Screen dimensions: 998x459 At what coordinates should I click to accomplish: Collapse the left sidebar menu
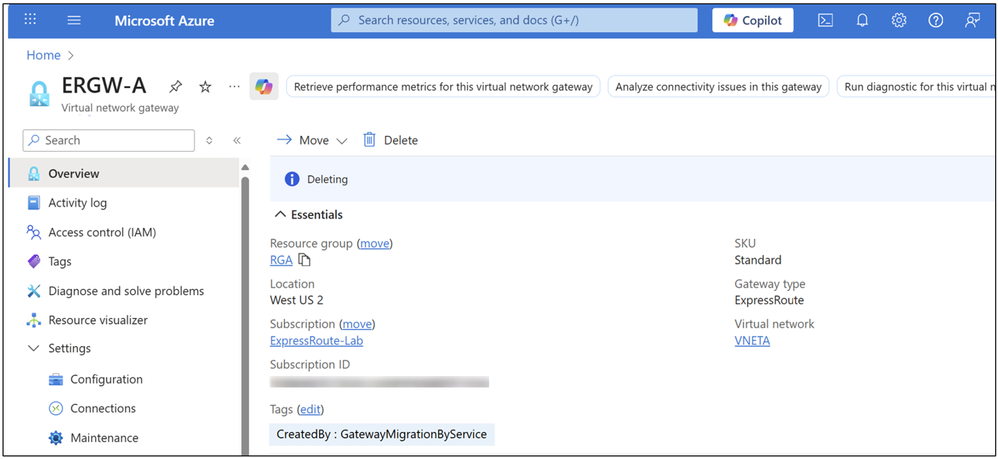coord(237,141)
